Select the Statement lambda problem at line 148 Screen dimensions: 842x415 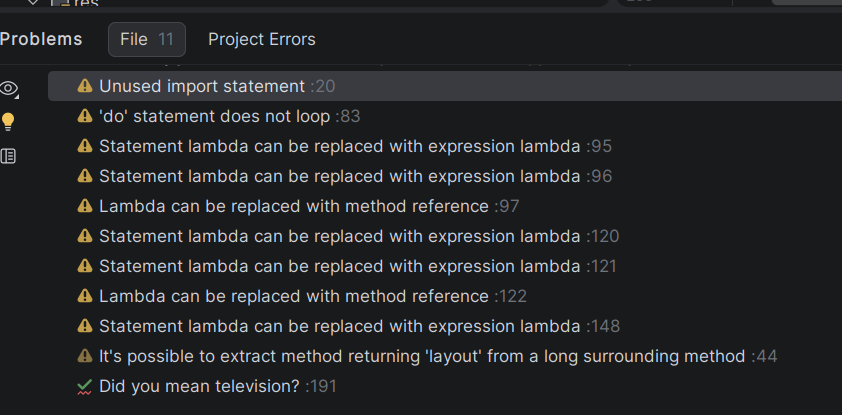pyautogui.click(x=339, y=327)
